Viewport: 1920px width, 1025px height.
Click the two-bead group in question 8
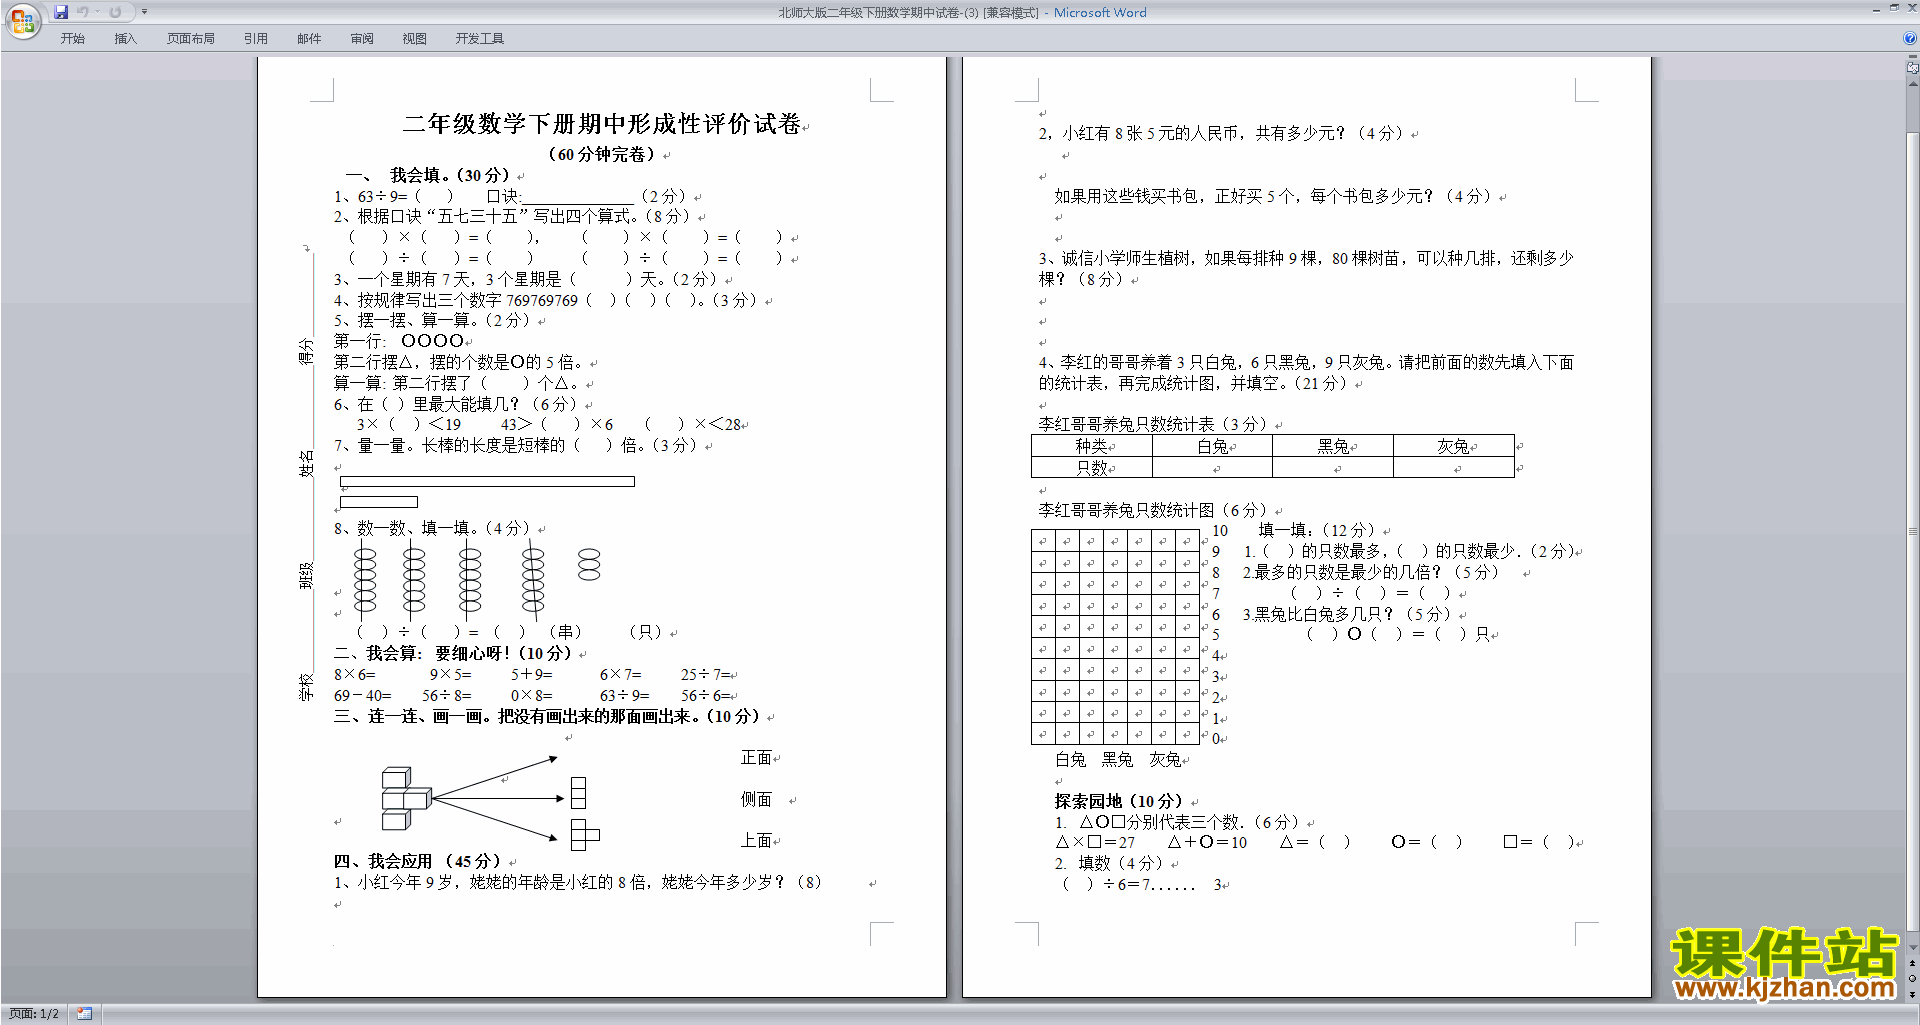pos(589,564)
